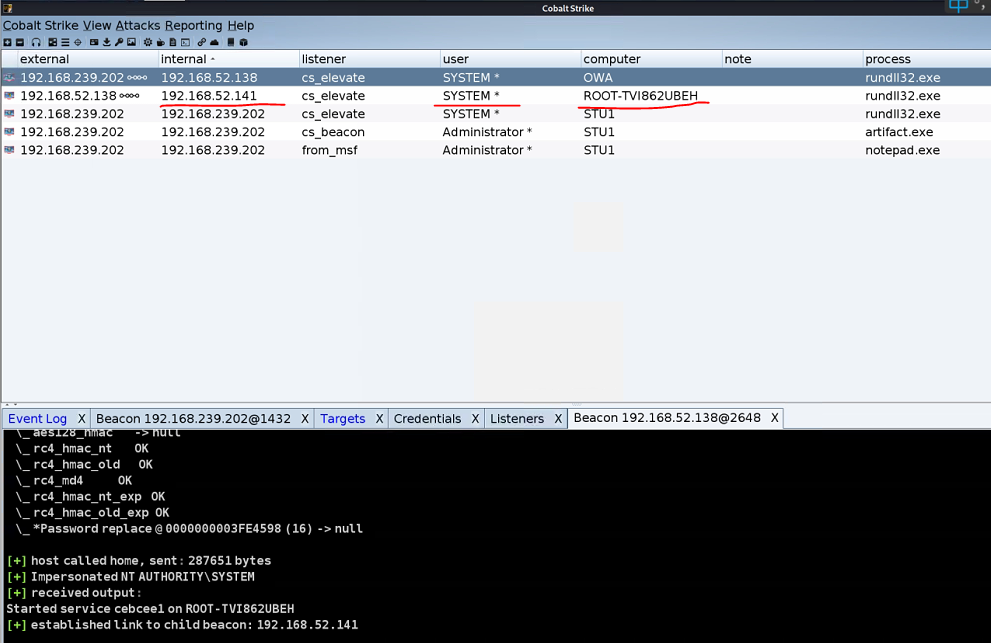Viewport: 991px width, 643px height.
Task: Click beacon icon of from_msf row
Action: [x=9, y=150]
